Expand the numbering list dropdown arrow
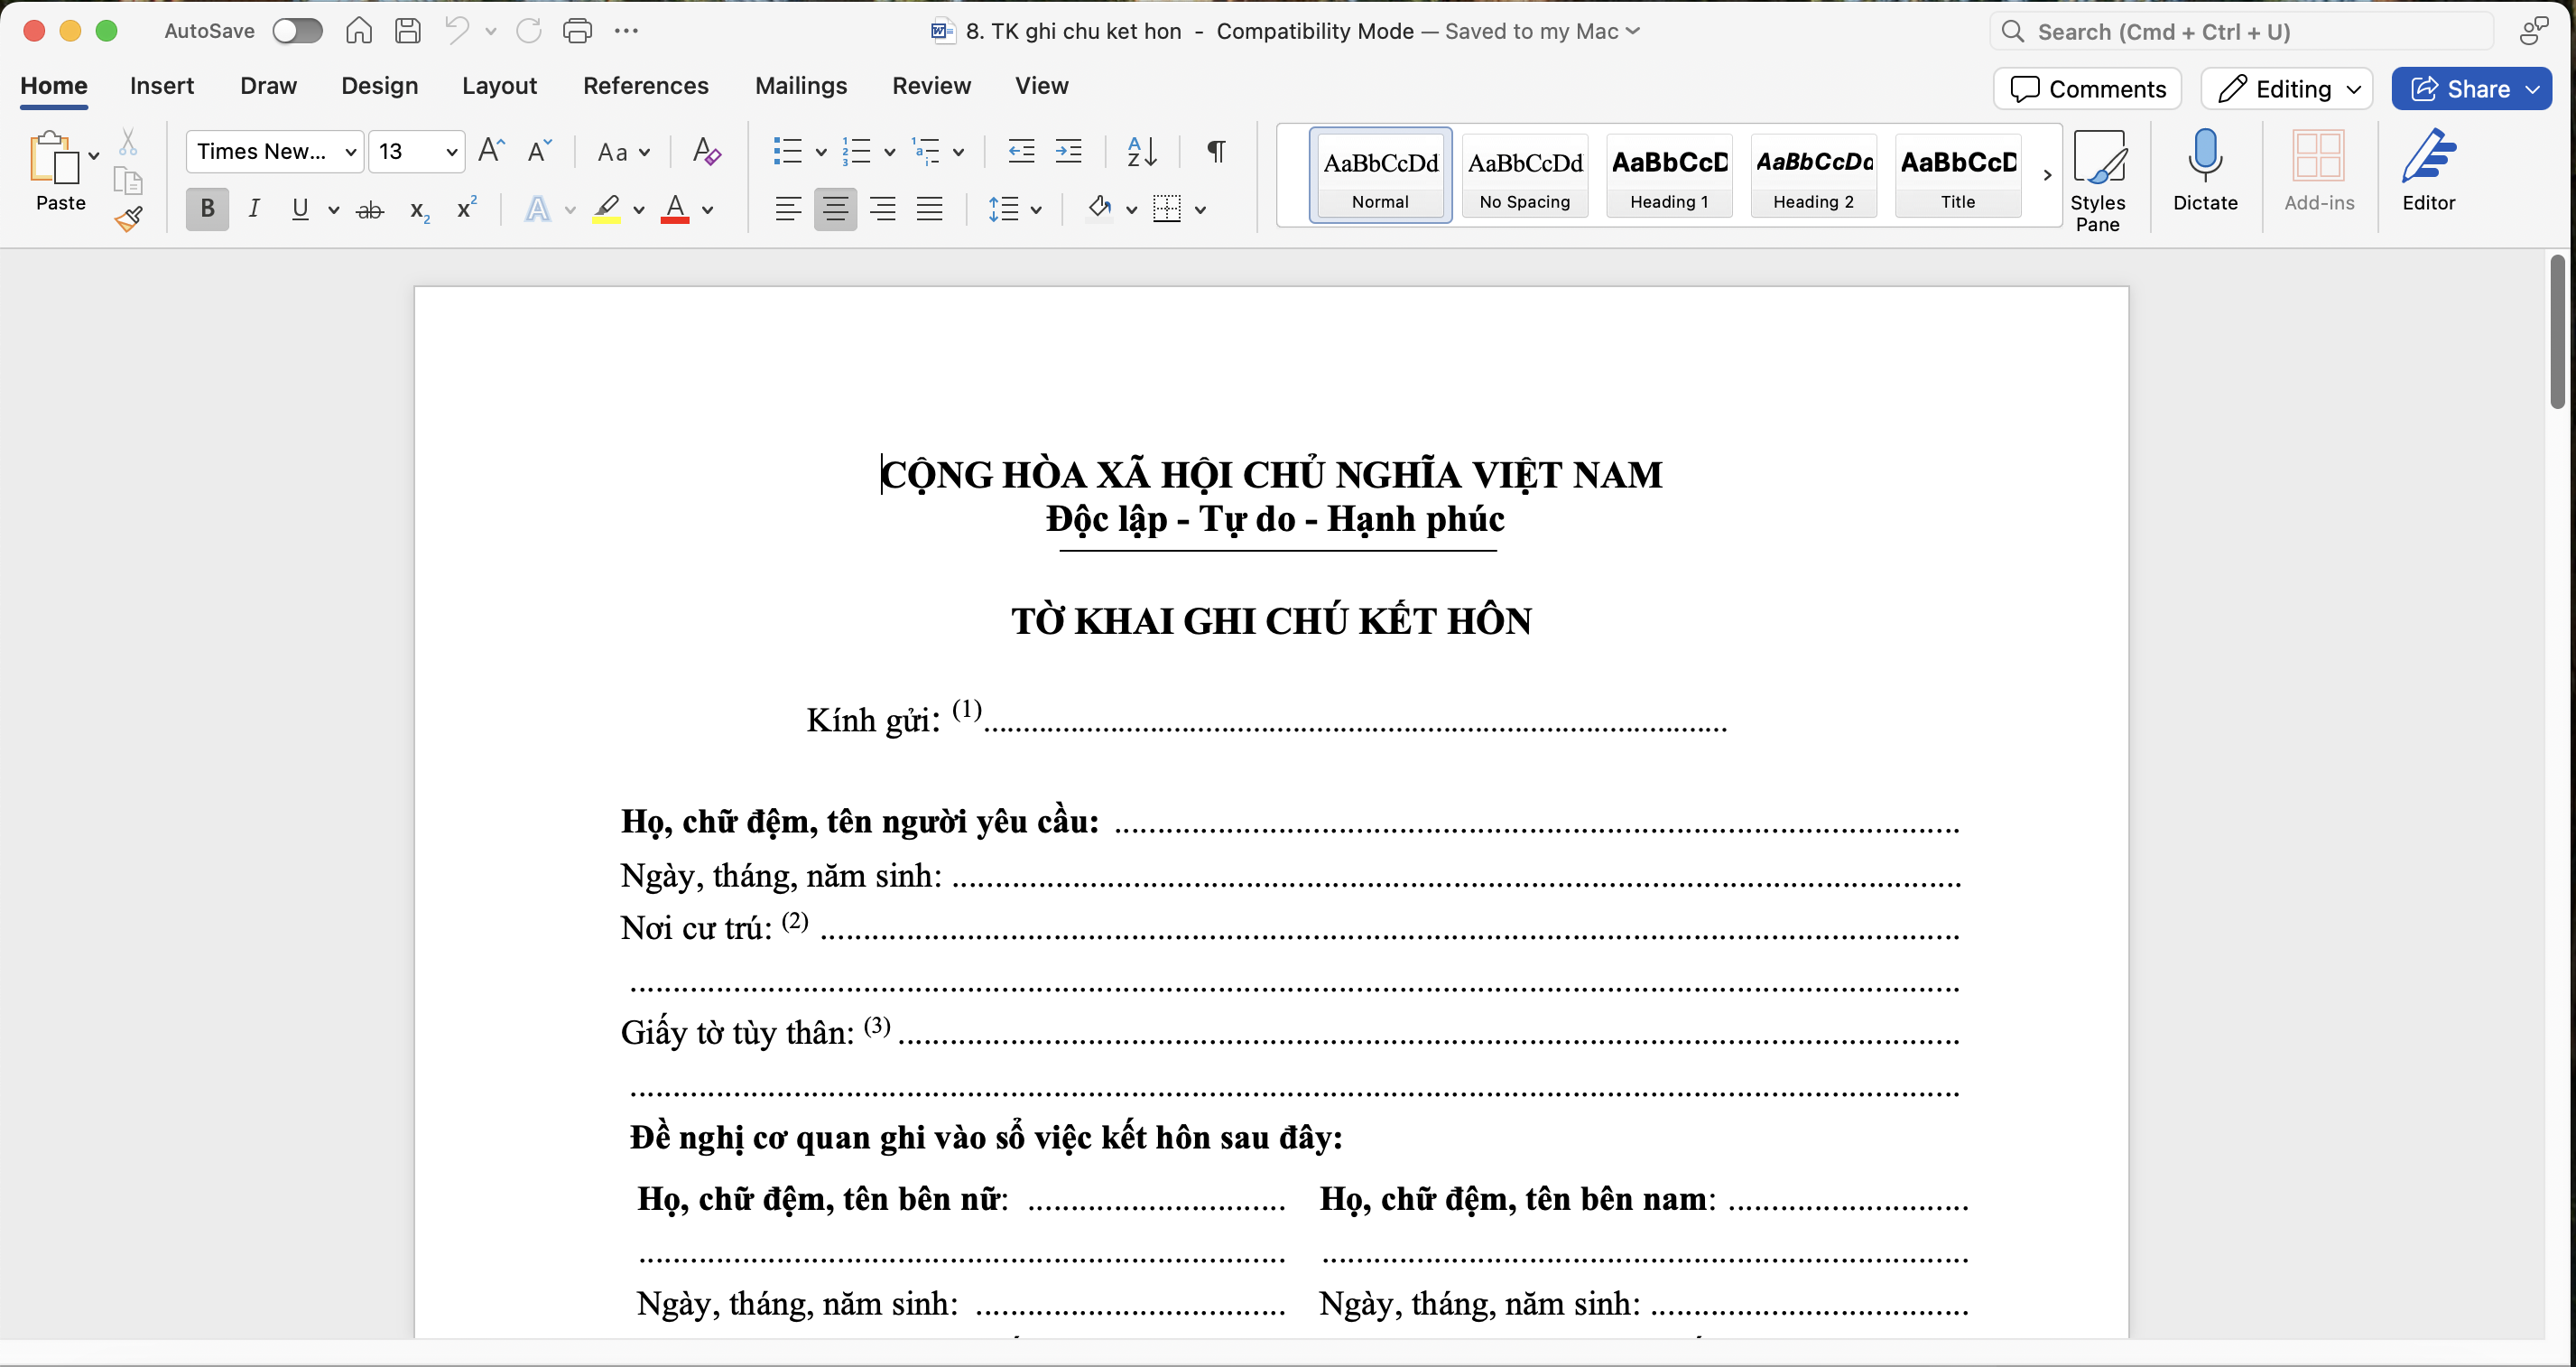2576x1367 pixels. [889, 152]
